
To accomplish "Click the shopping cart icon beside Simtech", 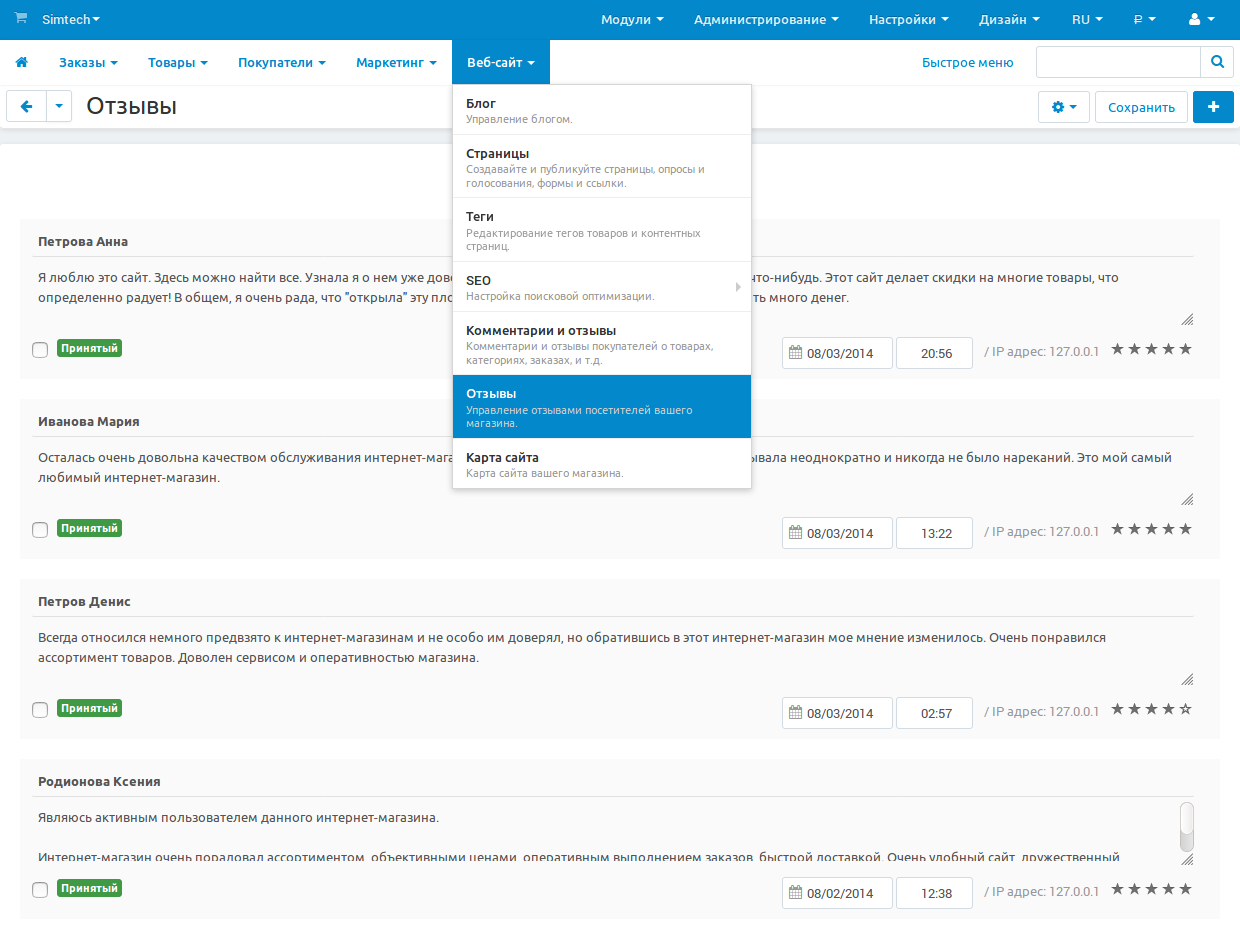I will [21, 19].
